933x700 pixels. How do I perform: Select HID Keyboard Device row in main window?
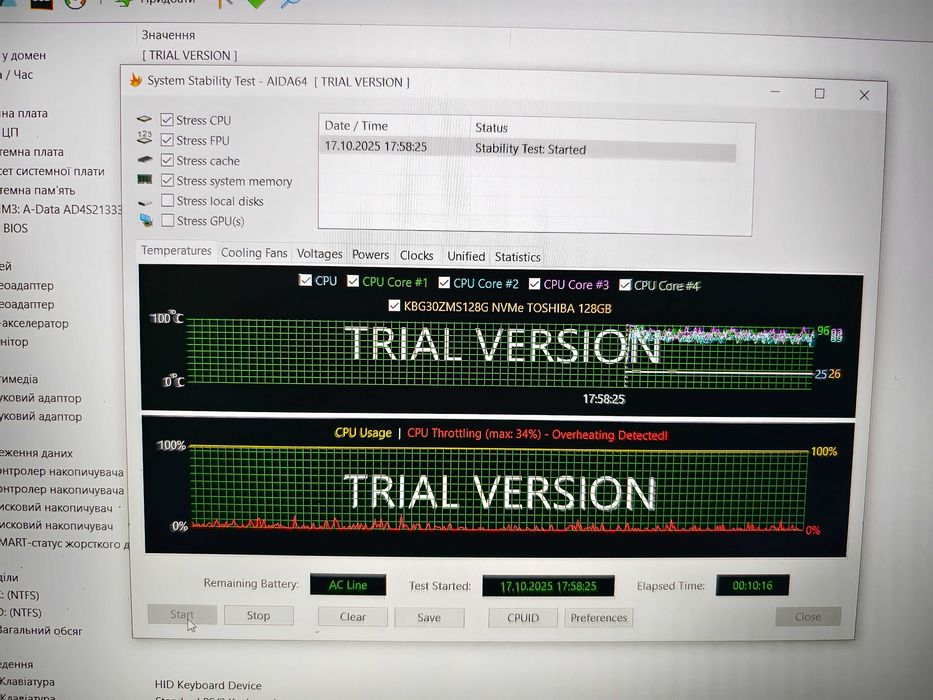pyautogui.click(x=208, y=685)
